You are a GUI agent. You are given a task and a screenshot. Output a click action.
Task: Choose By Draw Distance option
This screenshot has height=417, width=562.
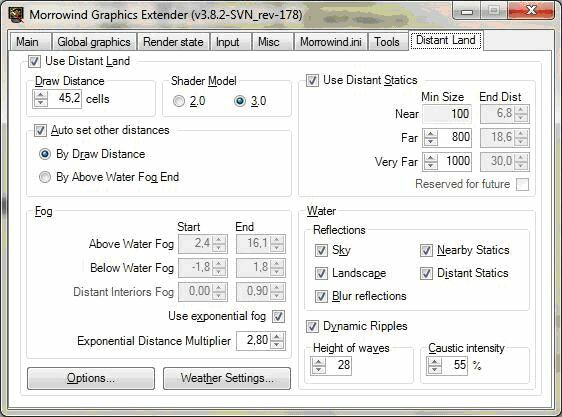45,154
